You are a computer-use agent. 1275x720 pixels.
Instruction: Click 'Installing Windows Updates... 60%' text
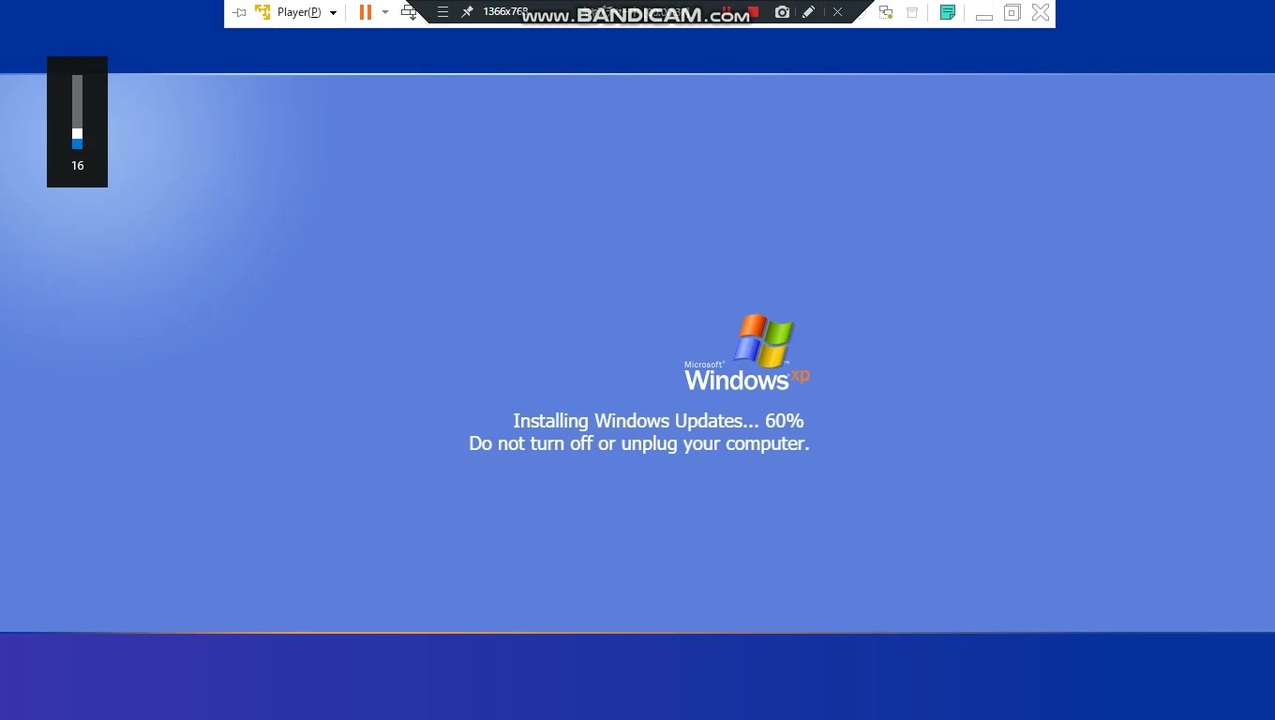[658, 421]
